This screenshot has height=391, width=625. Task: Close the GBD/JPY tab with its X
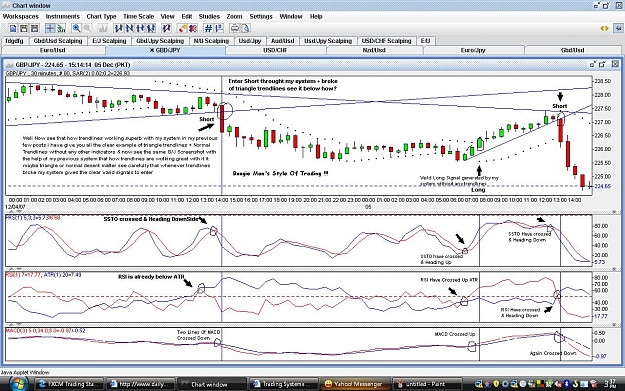click(x=152, y=50)
